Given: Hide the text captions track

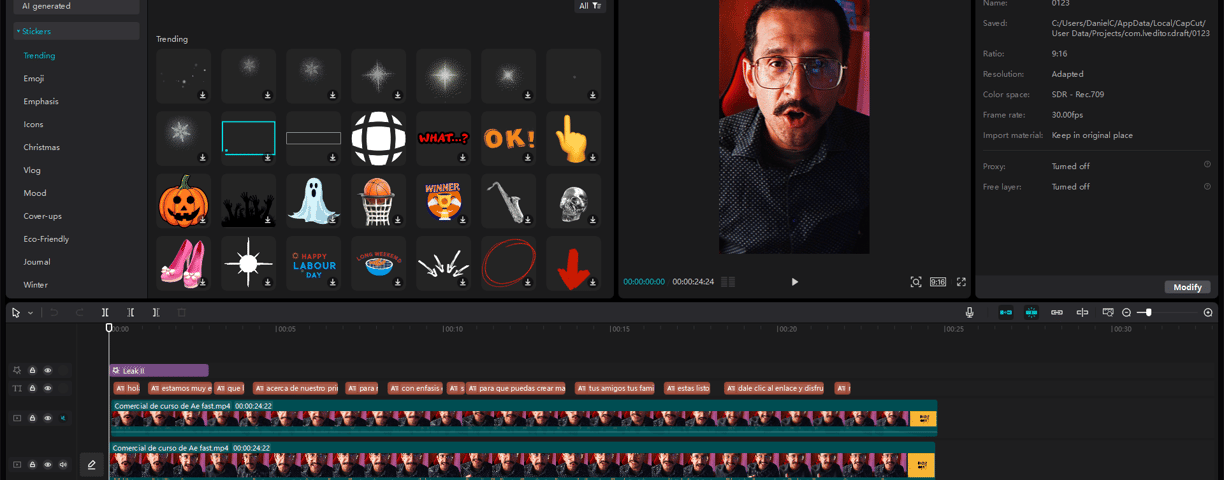Looking at the screenshot, I should click(47, 388).
